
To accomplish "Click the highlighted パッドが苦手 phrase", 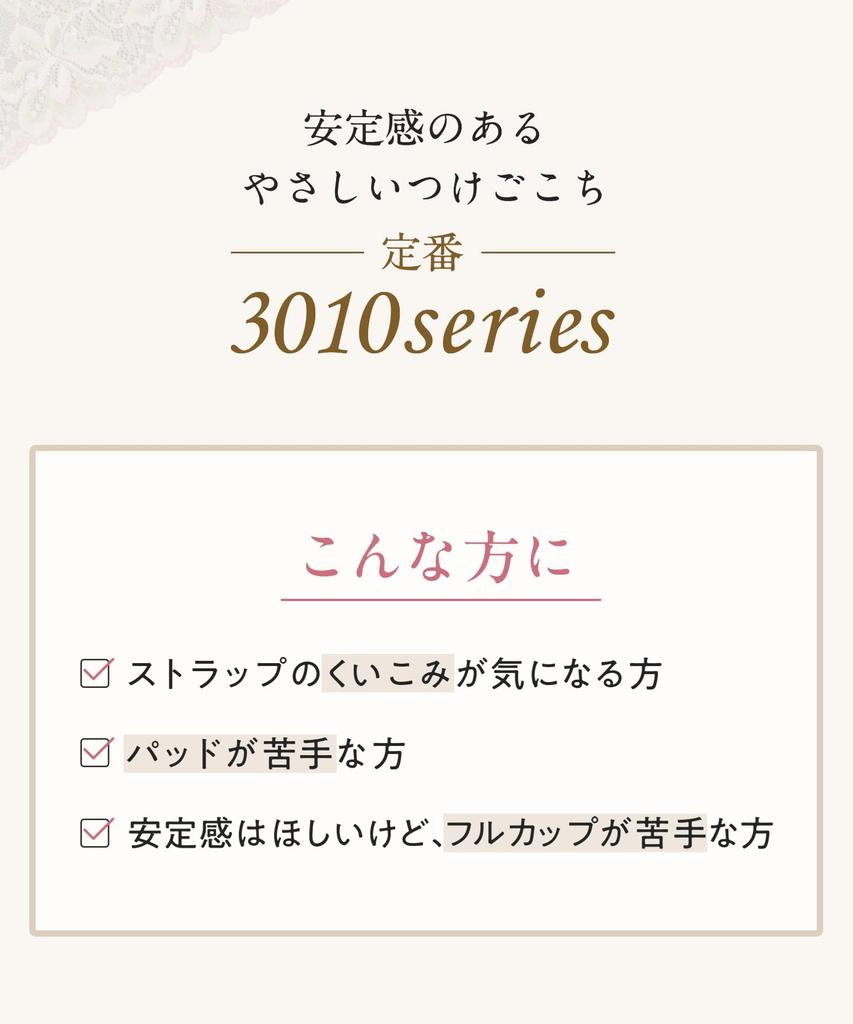I will [229, 754].
